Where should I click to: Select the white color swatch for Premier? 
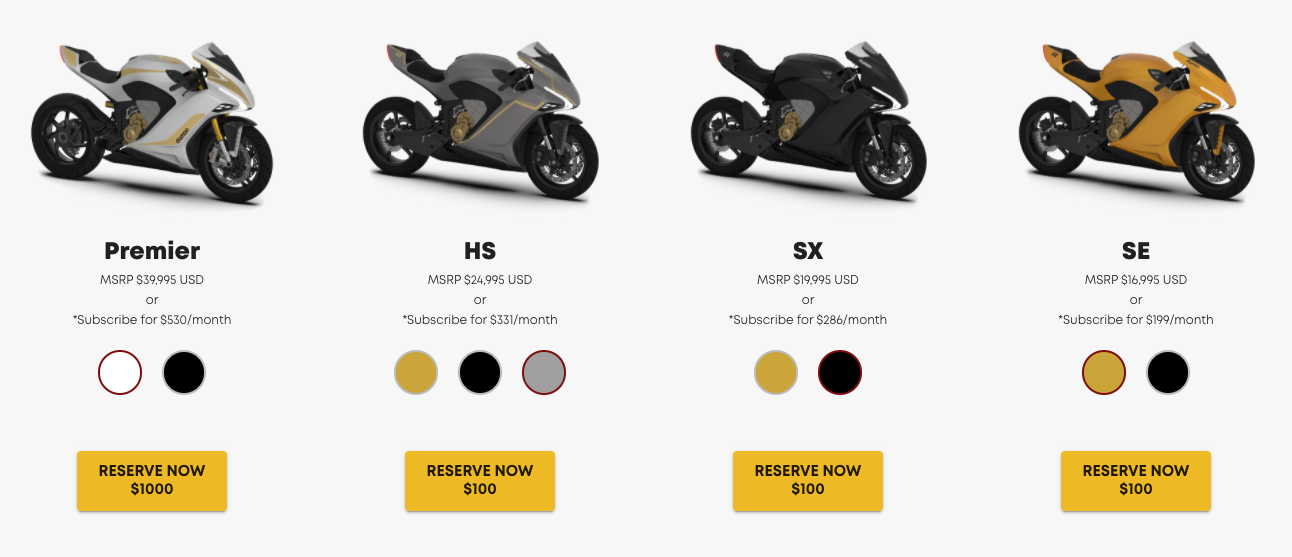(x=120, y=373)
